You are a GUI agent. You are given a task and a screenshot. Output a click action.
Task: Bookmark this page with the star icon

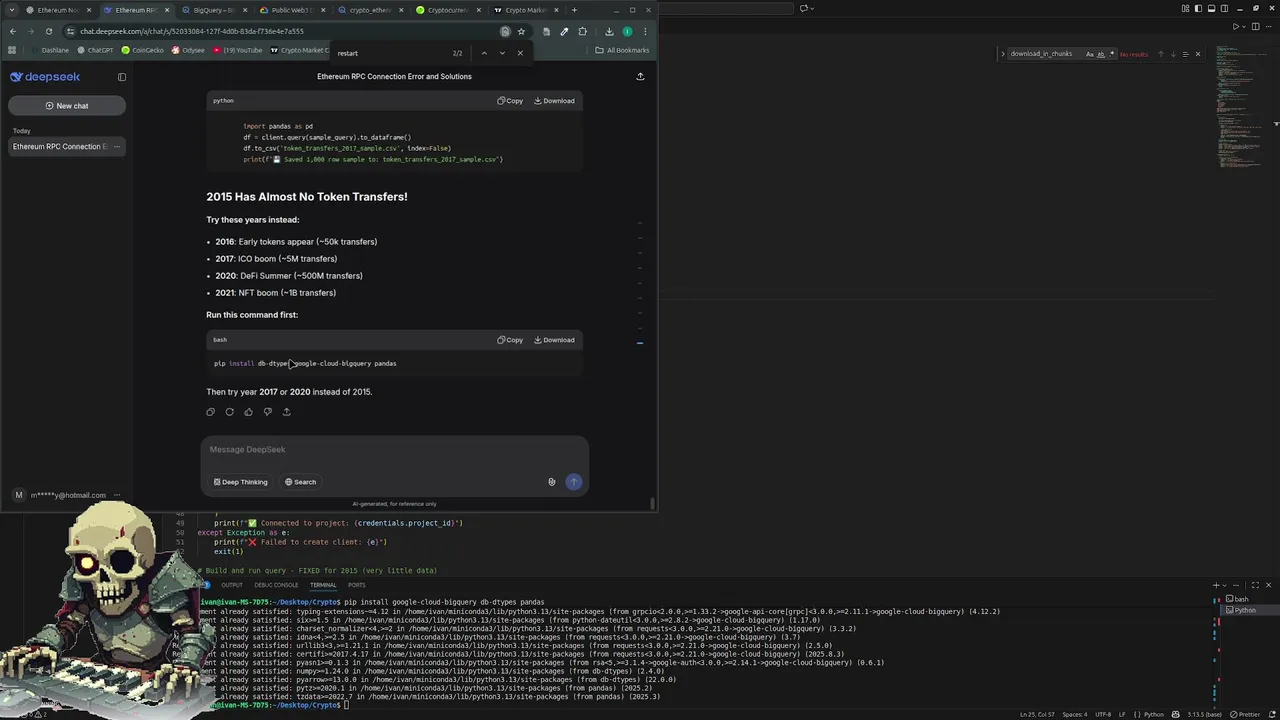click(x=521, y=31)
